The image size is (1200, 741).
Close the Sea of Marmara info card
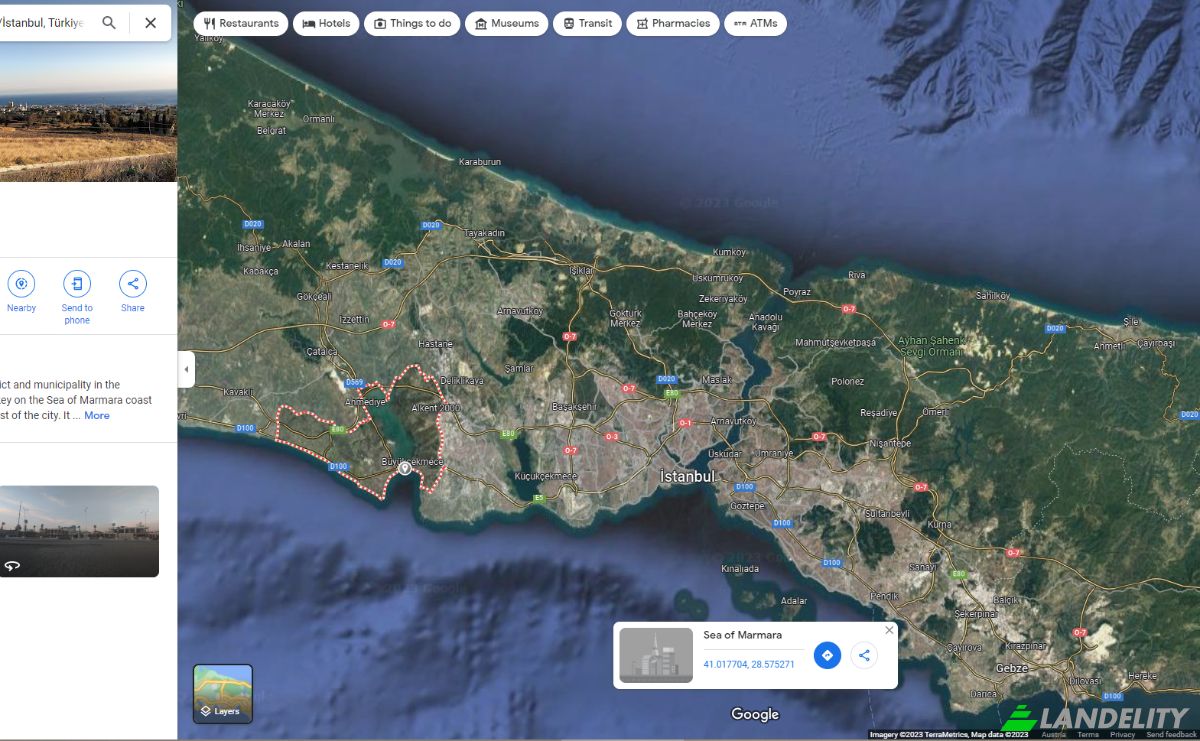[889, 630]
